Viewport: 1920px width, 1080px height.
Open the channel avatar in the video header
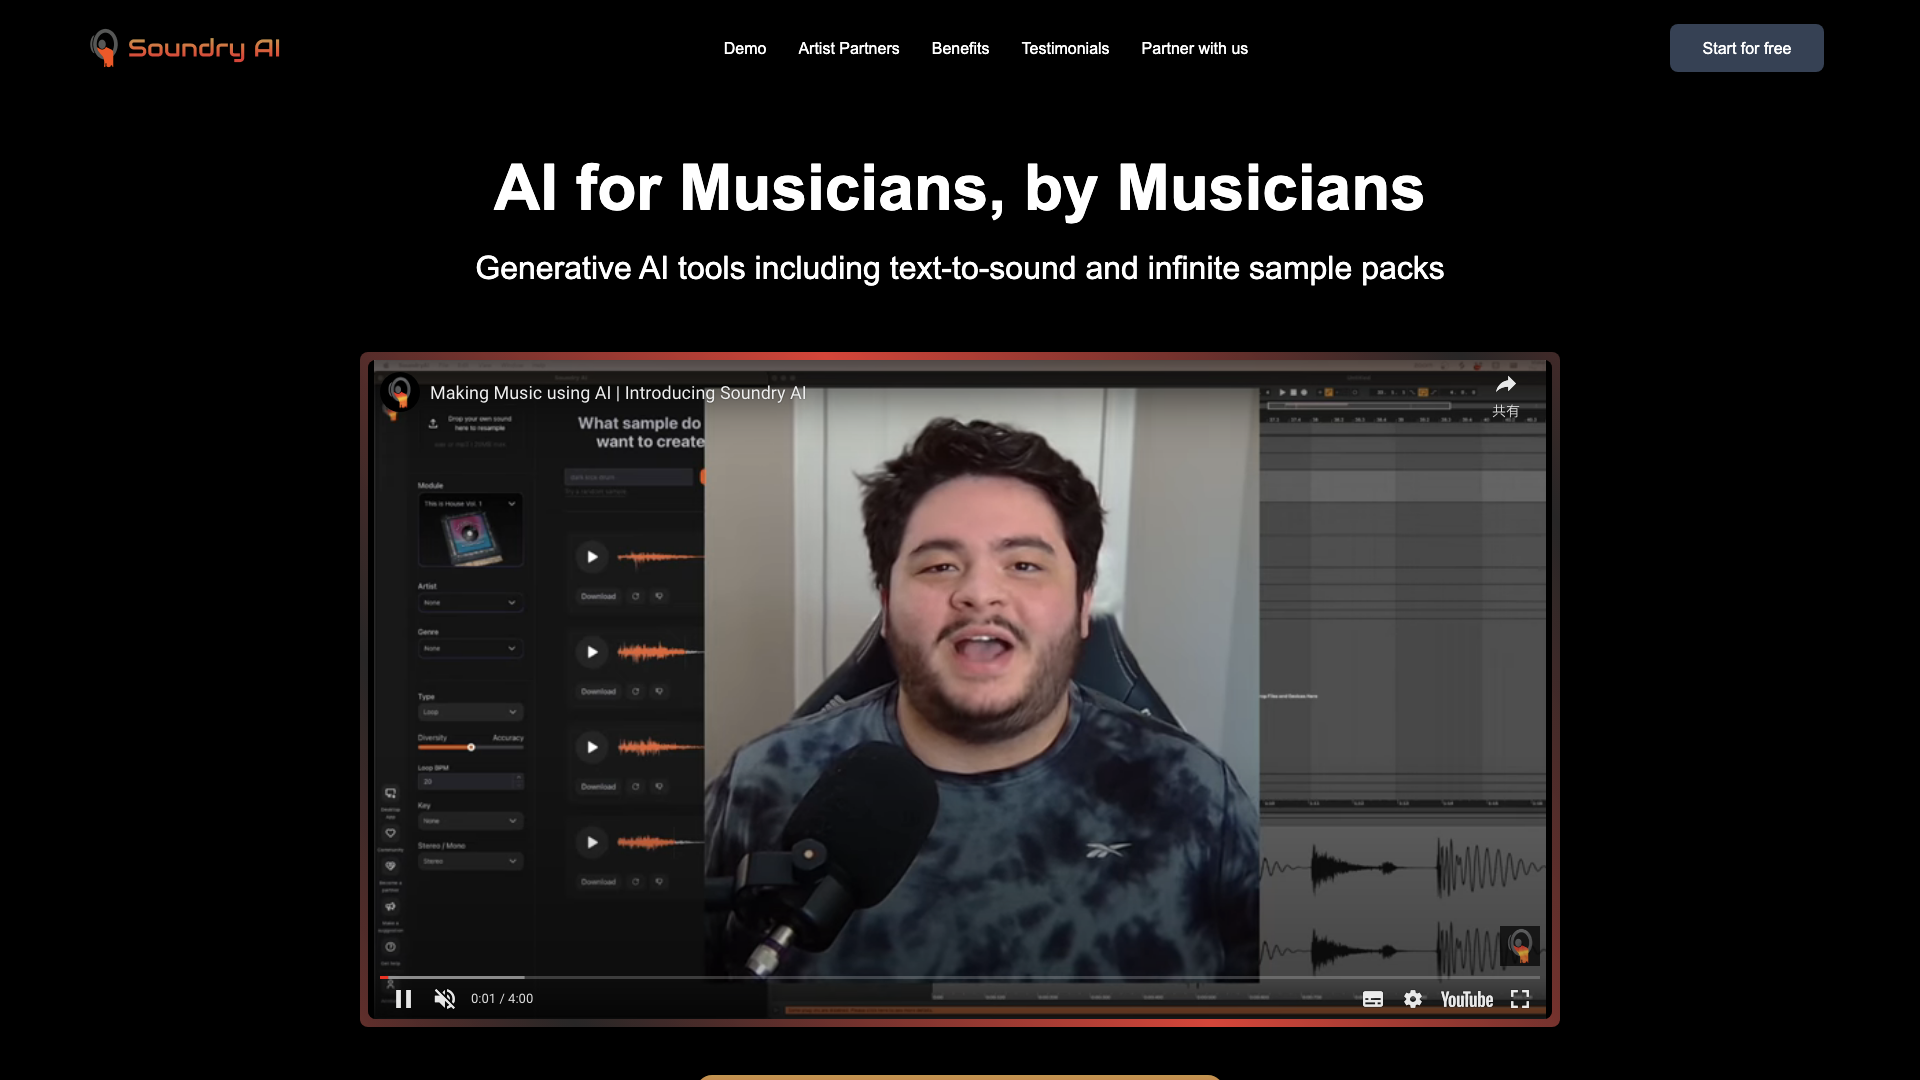pyautogui.click(x=400, y=392)
